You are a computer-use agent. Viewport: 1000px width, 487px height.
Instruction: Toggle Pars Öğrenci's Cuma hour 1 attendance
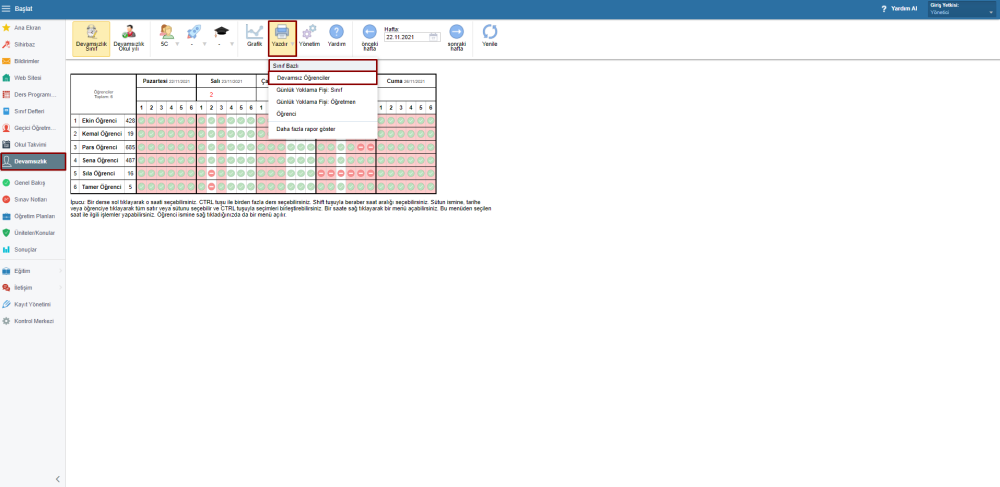[x=381, y=147]
